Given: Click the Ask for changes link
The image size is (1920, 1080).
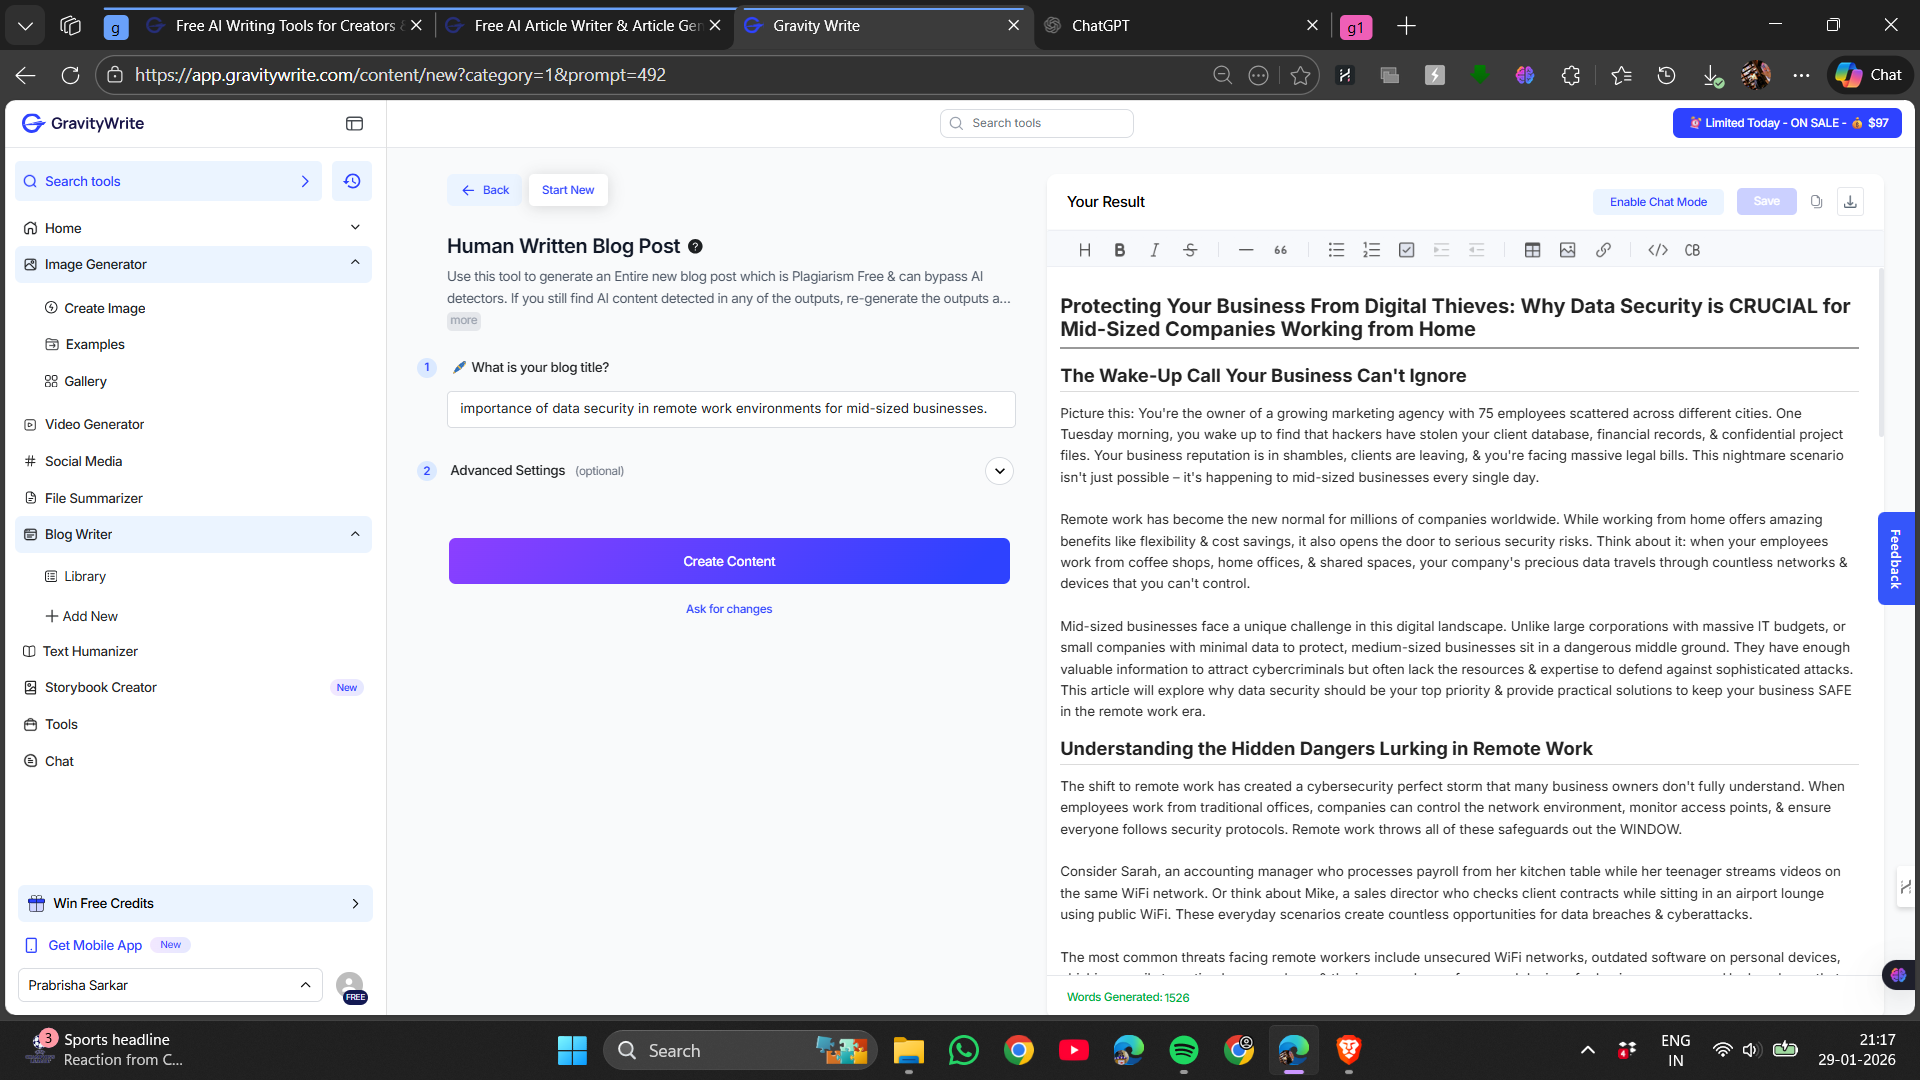Looking at the screenshot, I should pyautogui.click(x=729, y=609).
